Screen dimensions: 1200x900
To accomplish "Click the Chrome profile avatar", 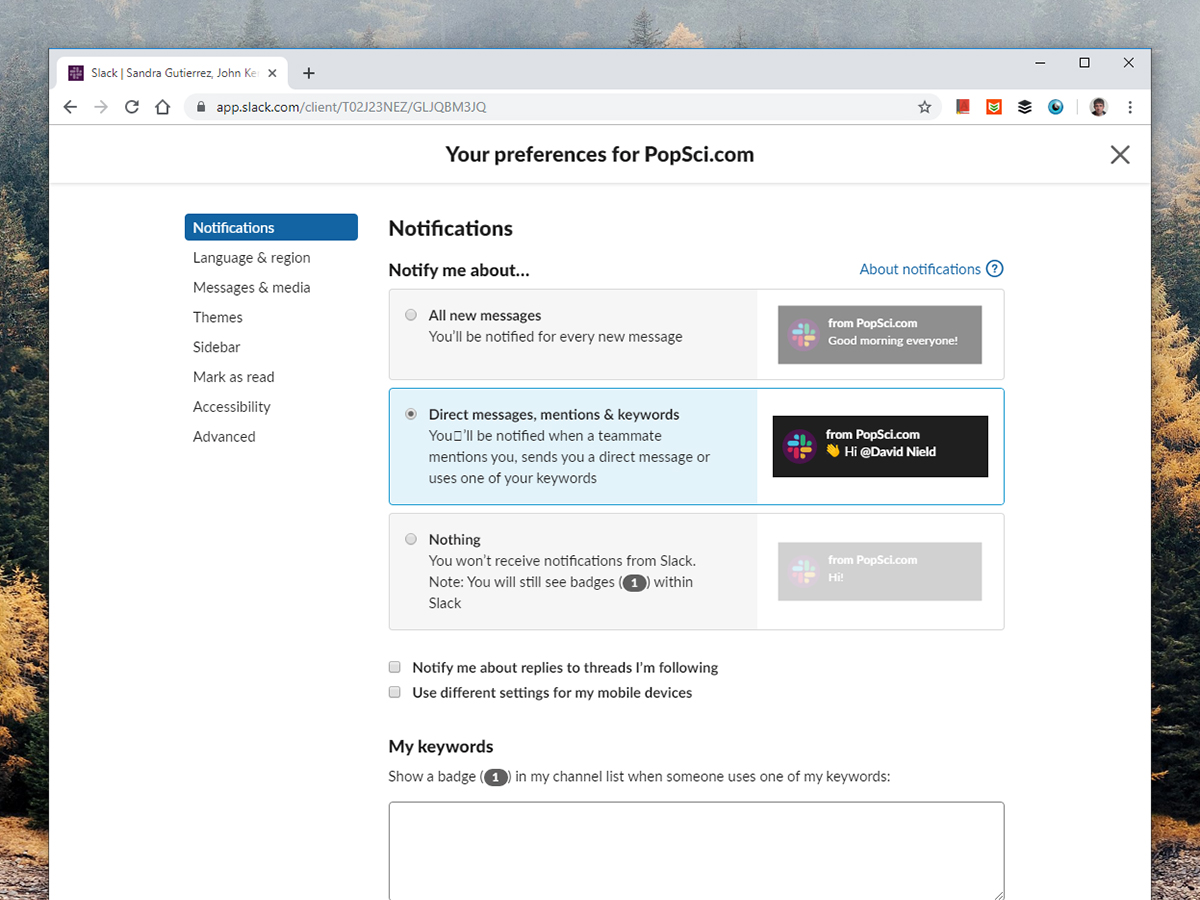I will (x=1098, y=107).
